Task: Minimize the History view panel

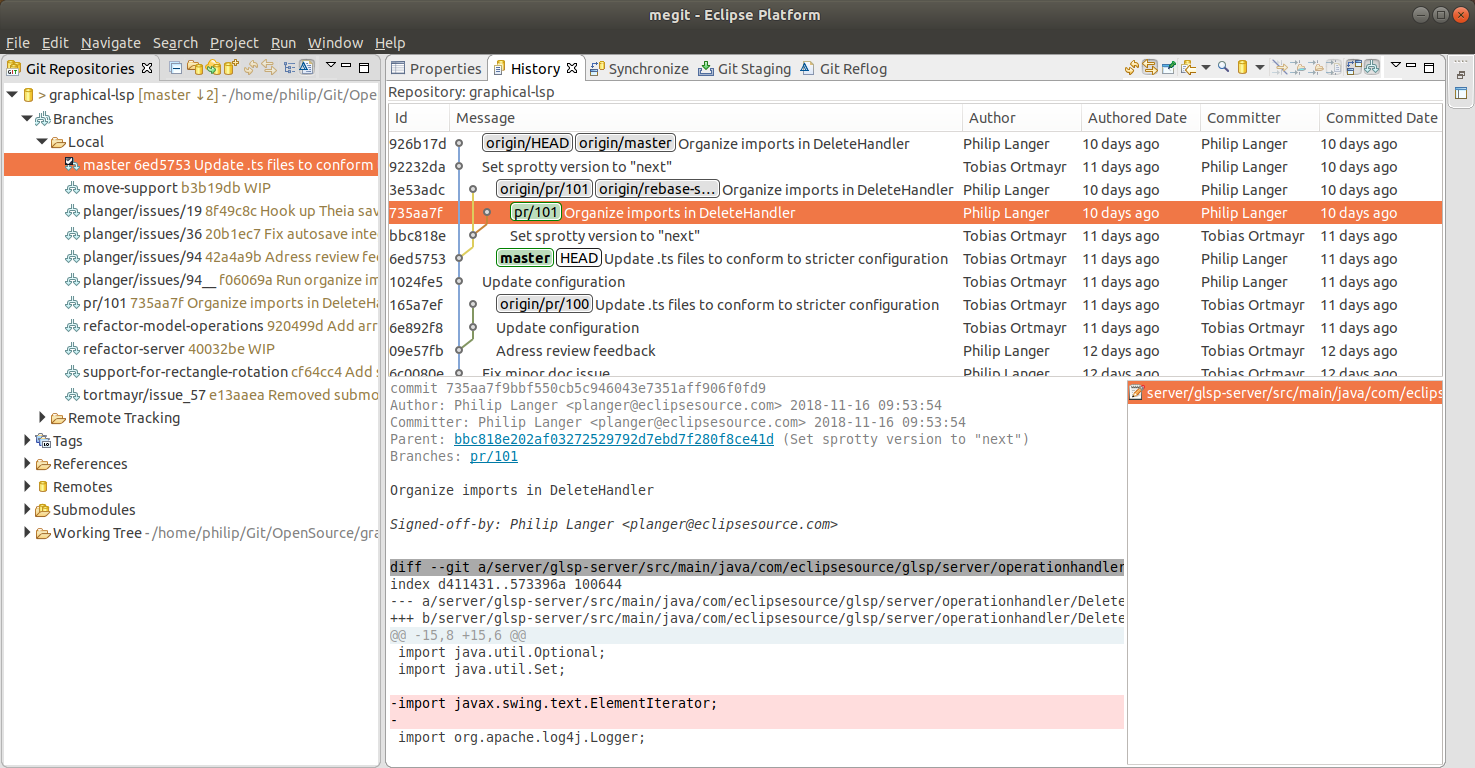Action: pos(1411,65)
